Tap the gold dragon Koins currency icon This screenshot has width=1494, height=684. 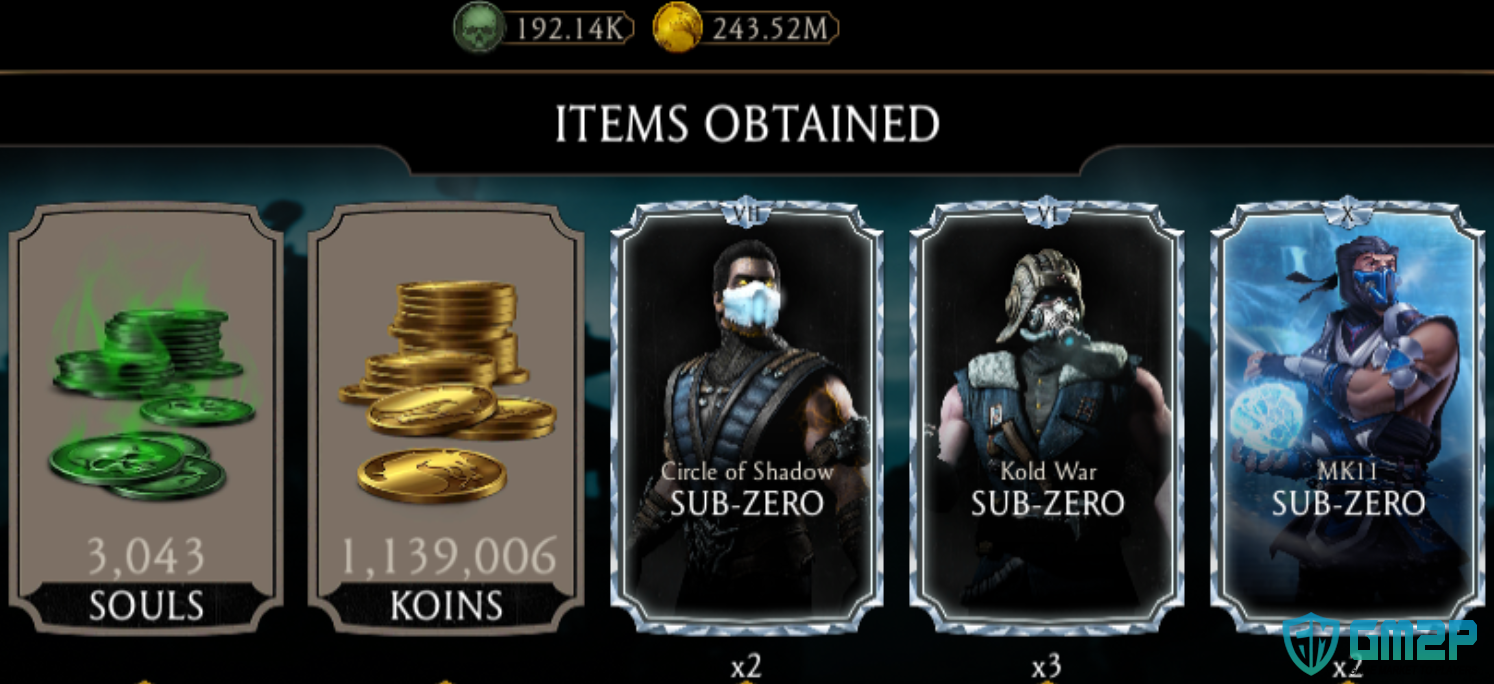click(678, 27)
